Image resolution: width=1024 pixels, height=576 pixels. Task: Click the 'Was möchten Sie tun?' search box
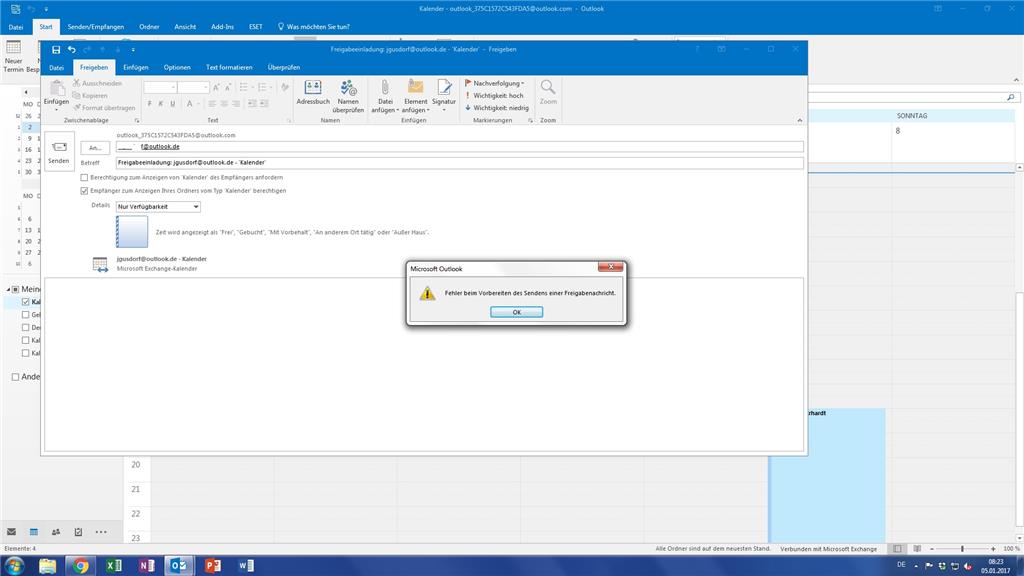click(314, 27)
